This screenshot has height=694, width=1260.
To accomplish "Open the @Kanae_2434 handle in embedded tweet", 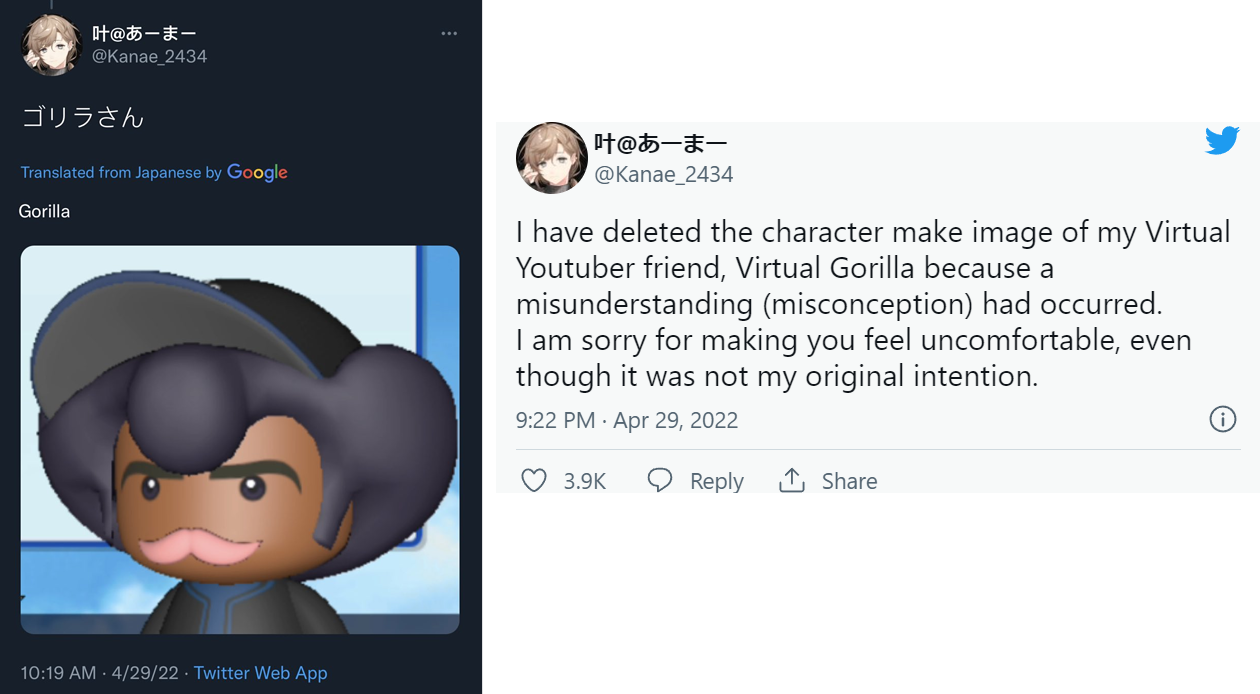I will [x=664, y=175].
